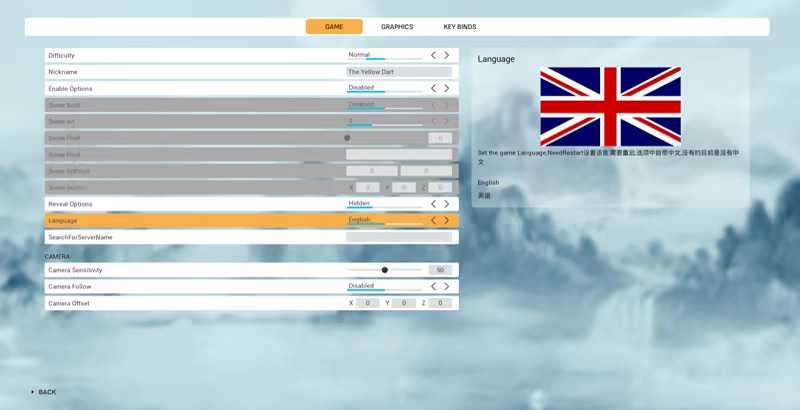This screenshot has width=800, height=410.
Task: Click the British flag language image
Action: click(x=610, y=107)
